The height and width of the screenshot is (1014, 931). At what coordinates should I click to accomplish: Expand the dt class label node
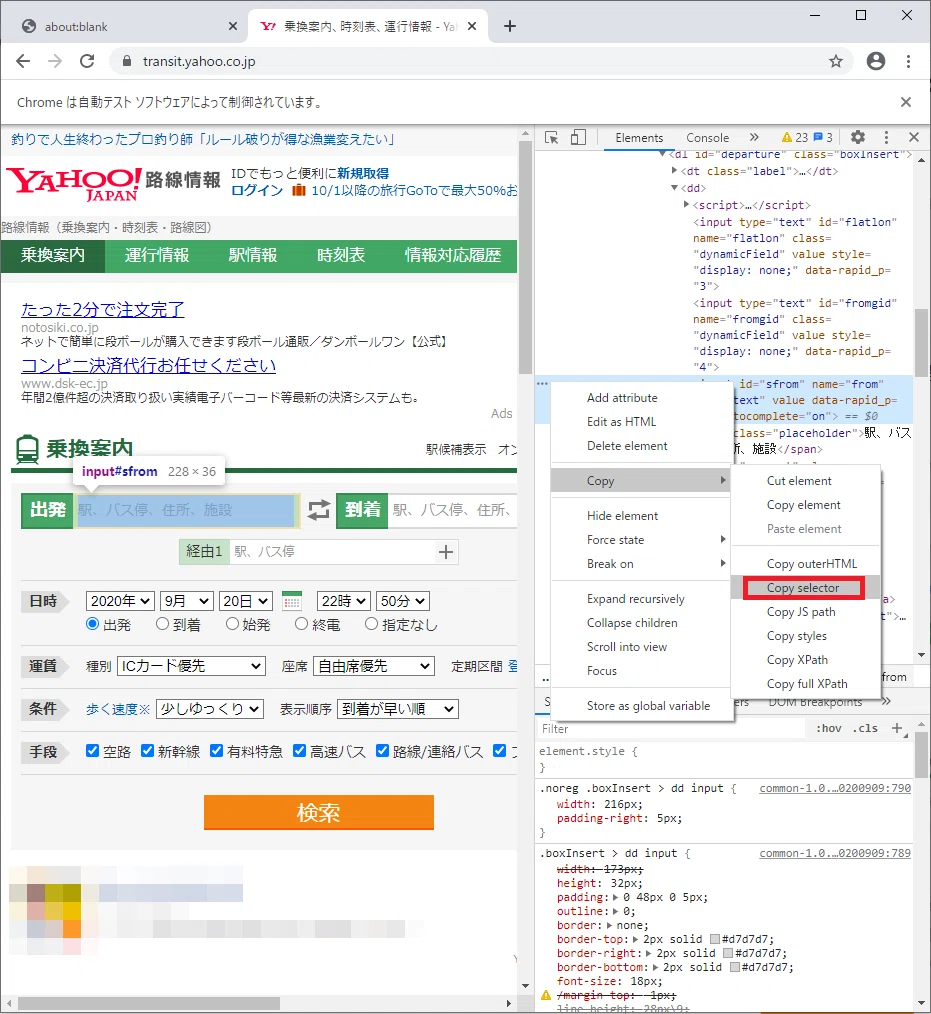[x=674, y=171]
